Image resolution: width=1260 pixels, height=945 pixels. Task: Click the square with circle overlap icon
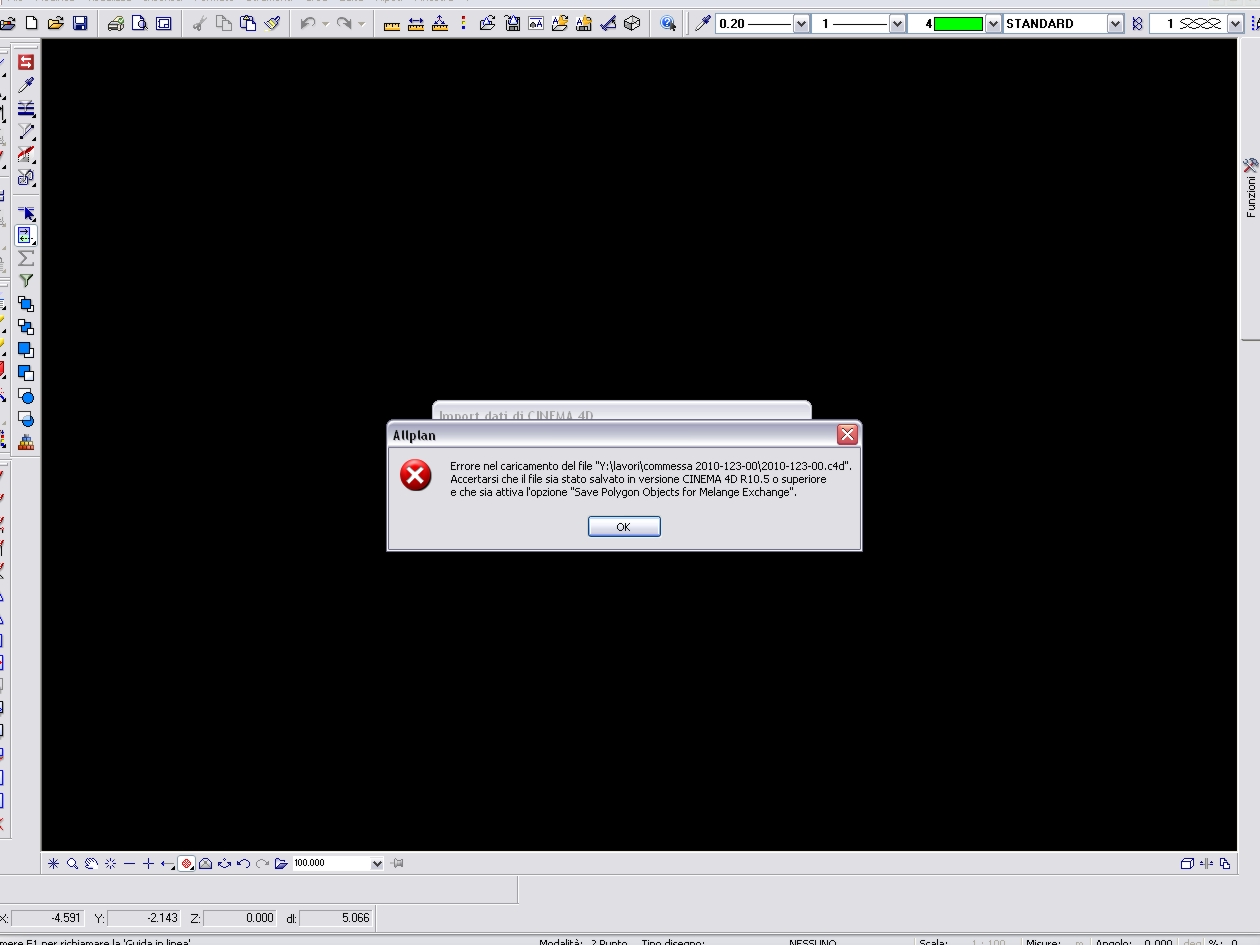click(26, 396)
